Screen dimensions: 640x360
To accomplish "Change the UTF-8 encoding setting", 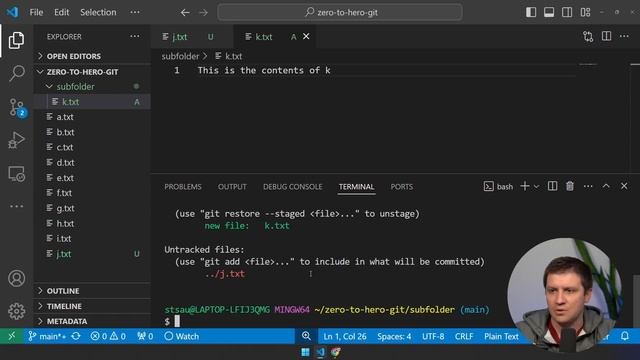I will click(x=433, y=336).
